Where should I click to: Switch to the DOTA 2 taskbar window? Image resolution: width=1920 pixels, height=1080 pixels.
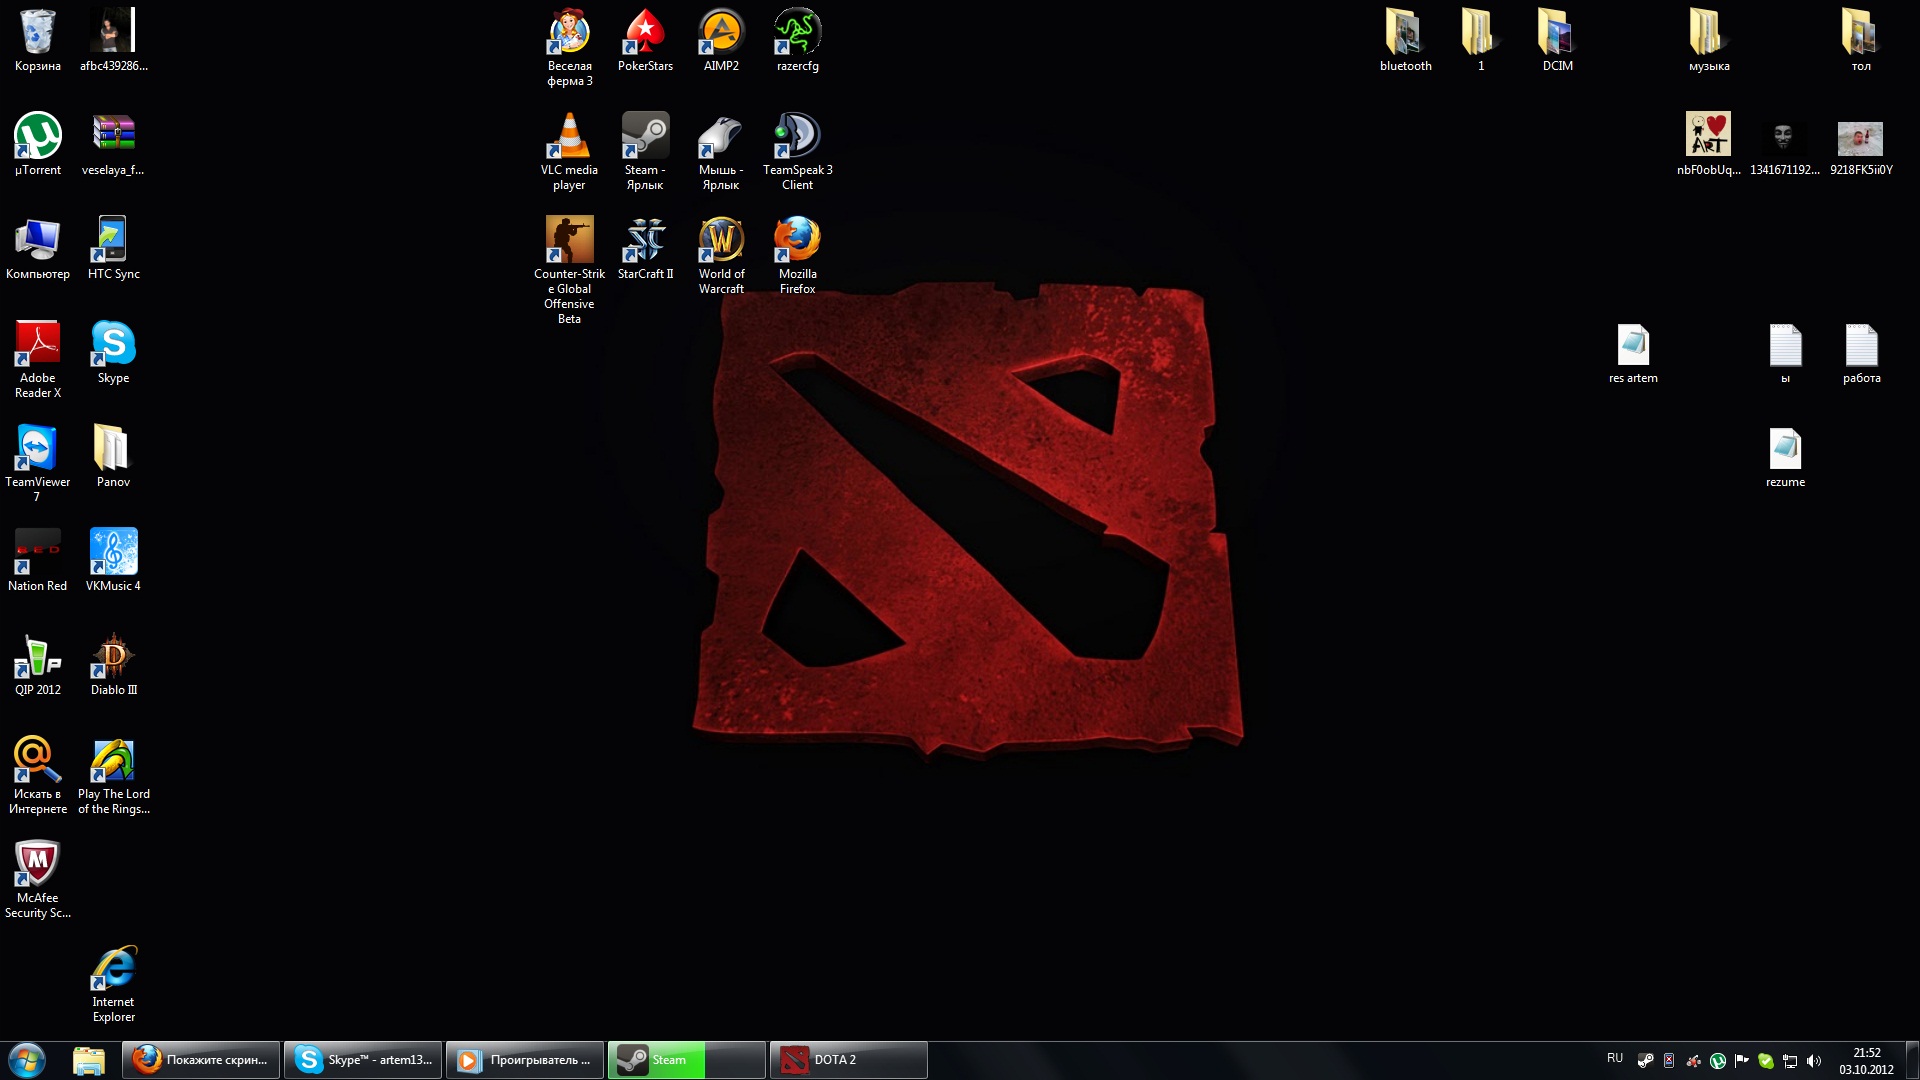click(x=849, y=1060)
